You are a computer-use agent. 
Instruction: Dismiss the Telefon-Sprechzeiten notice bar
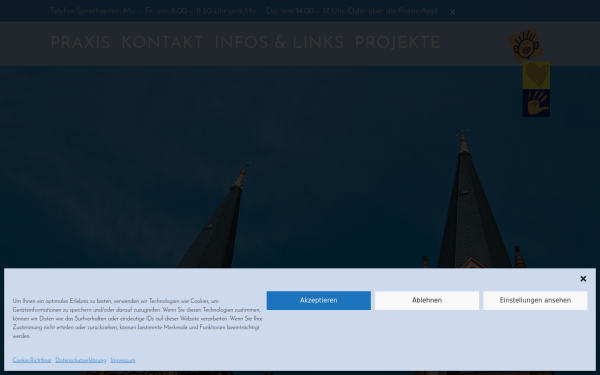pyautogui.click(x=452, y=12)
